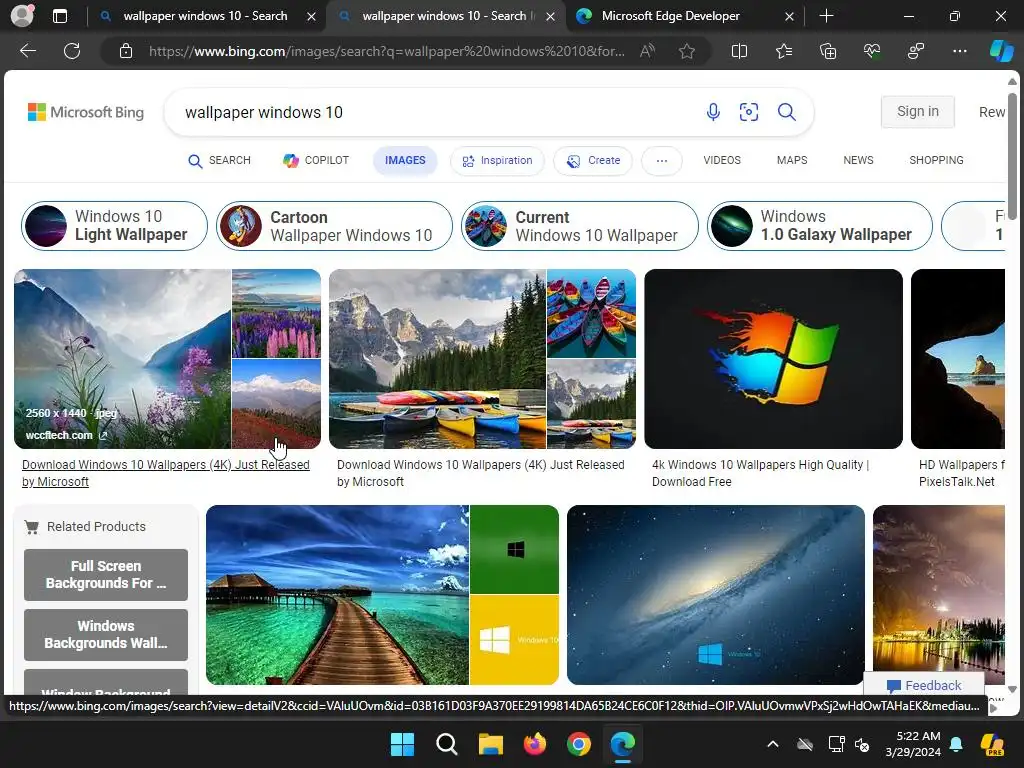The image size is (1024, 768).
Task: Click the Edge toolbar extensions/share icon
Action: (x=916, y=51)
